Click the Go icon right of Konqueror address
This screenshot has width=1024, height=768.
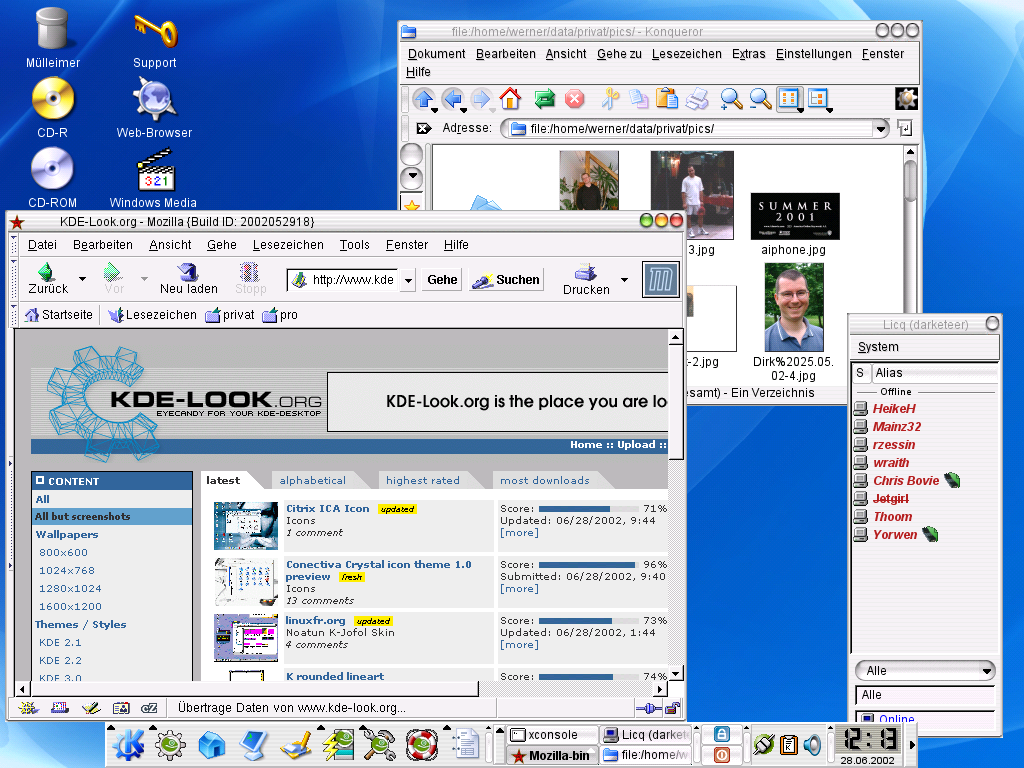tap(904, 128)
